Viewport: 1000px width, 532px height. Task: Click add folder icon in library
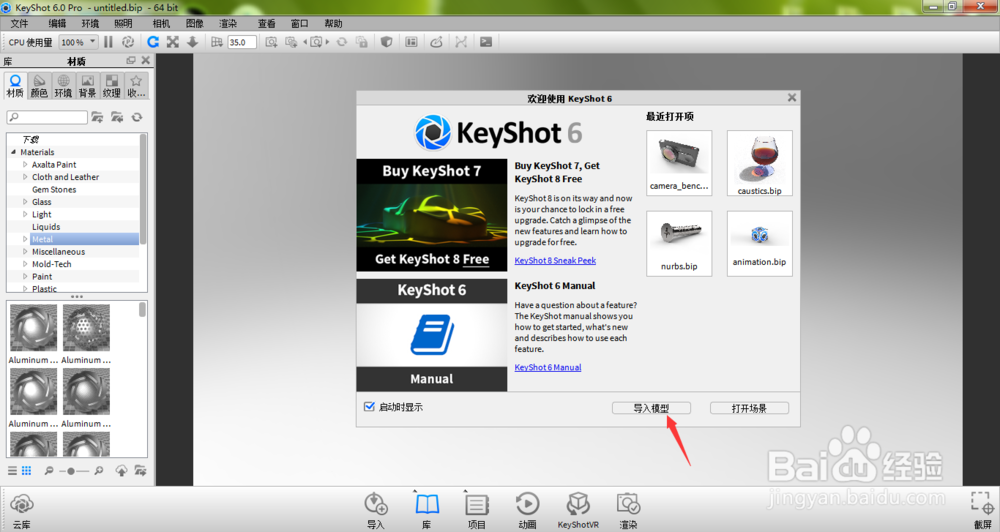click(97, 117)
